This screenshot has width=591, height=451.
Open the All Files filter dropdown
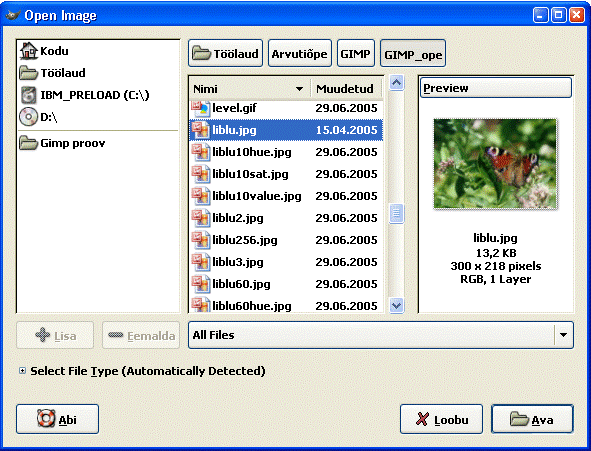[381, 335]
